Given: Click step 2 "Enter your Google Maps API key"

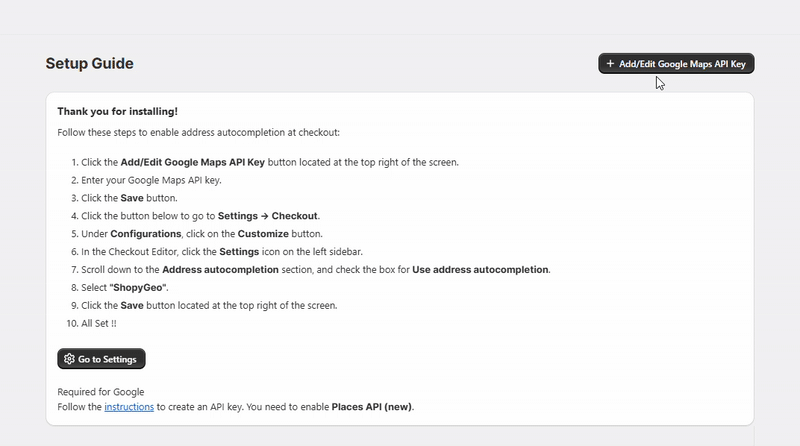Looking at the screenshot, I should point(151,180).
